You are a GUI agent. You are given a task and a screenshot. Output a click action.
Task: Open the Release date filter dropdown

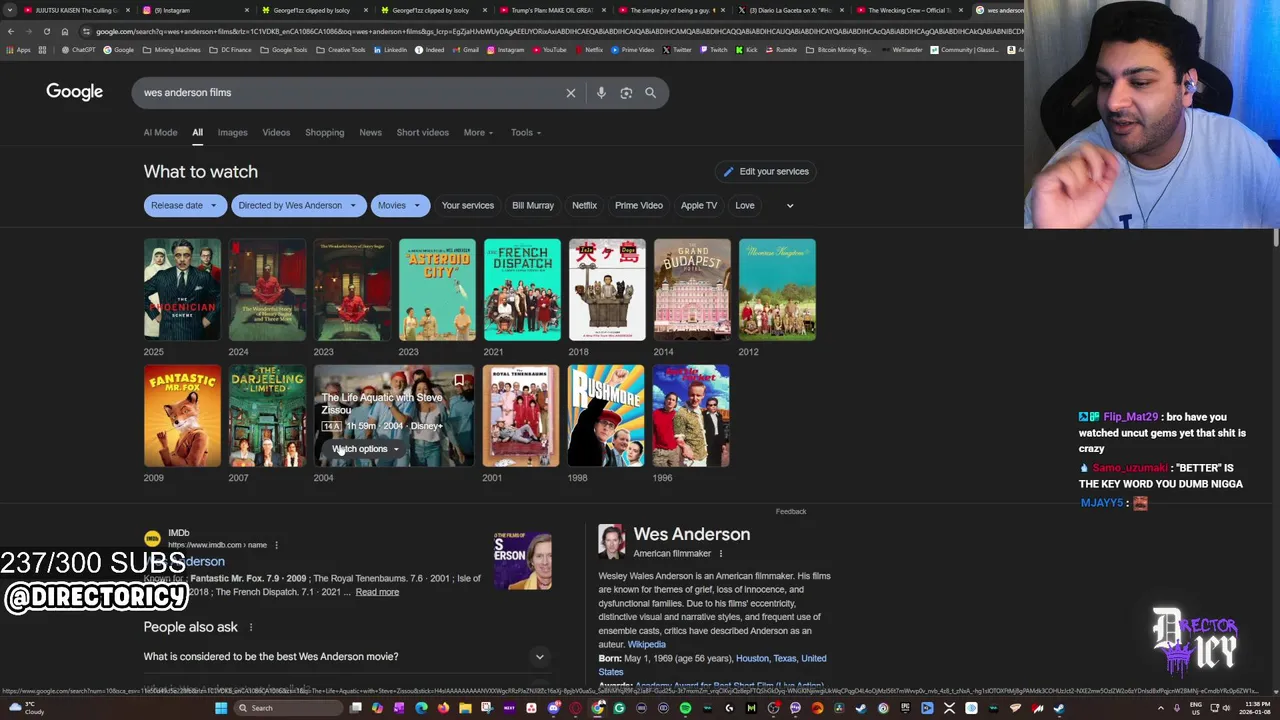pyautogui.click(x=185, y=206)
